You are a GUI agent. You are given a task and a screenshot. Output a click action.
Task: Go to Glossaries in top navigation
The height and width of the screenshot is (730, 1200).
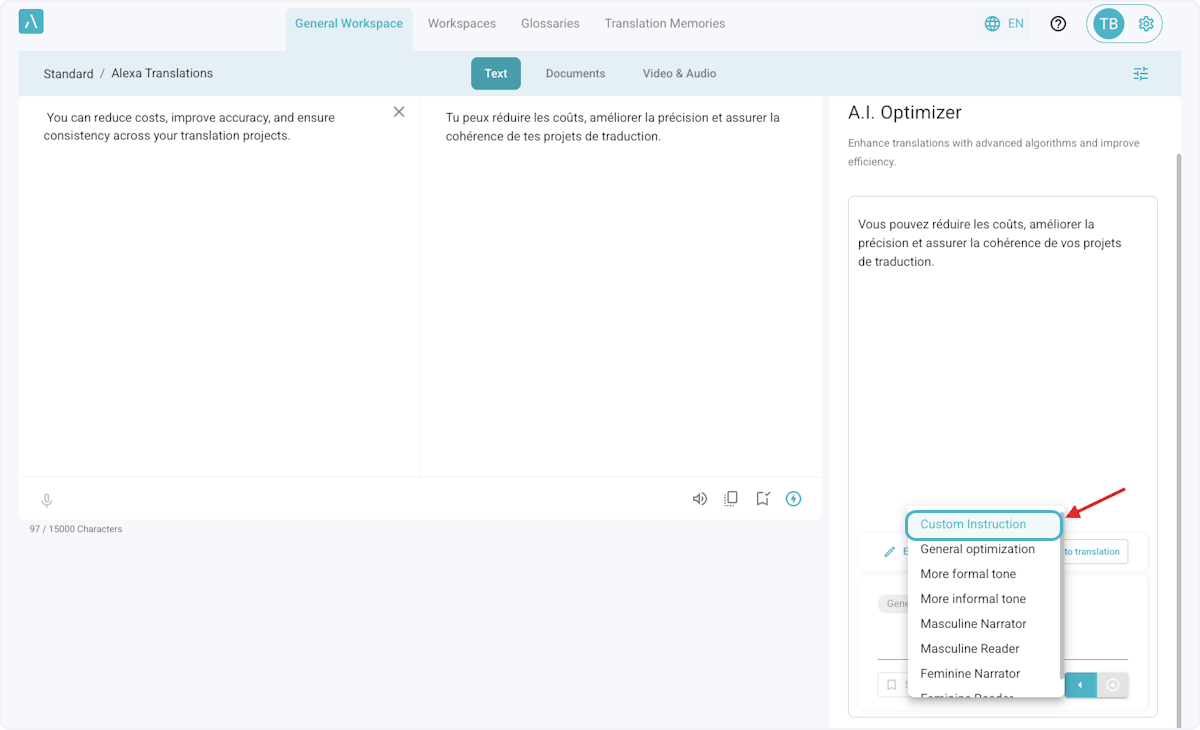pyautogui.click(x=550, y=24)
